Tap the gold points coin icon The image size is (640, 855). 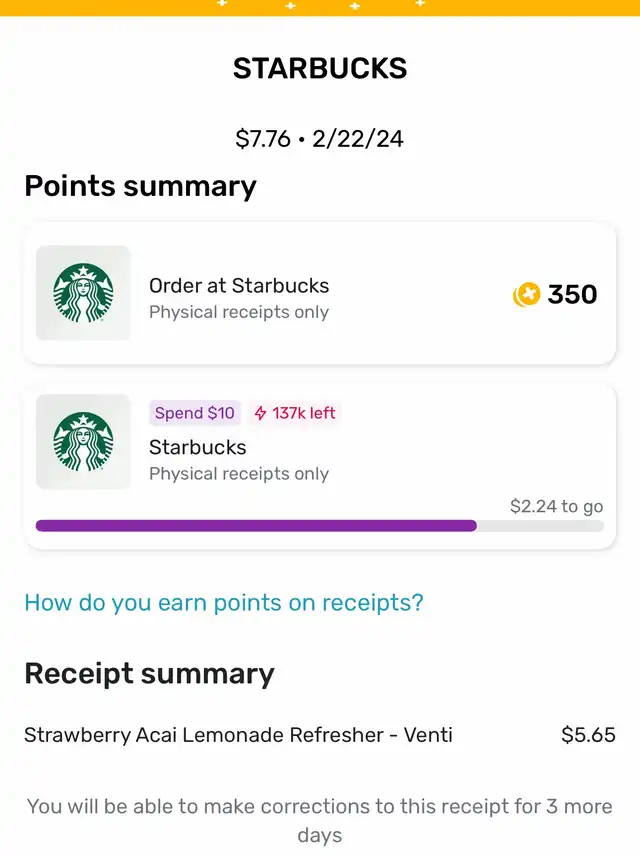point(526,294)
